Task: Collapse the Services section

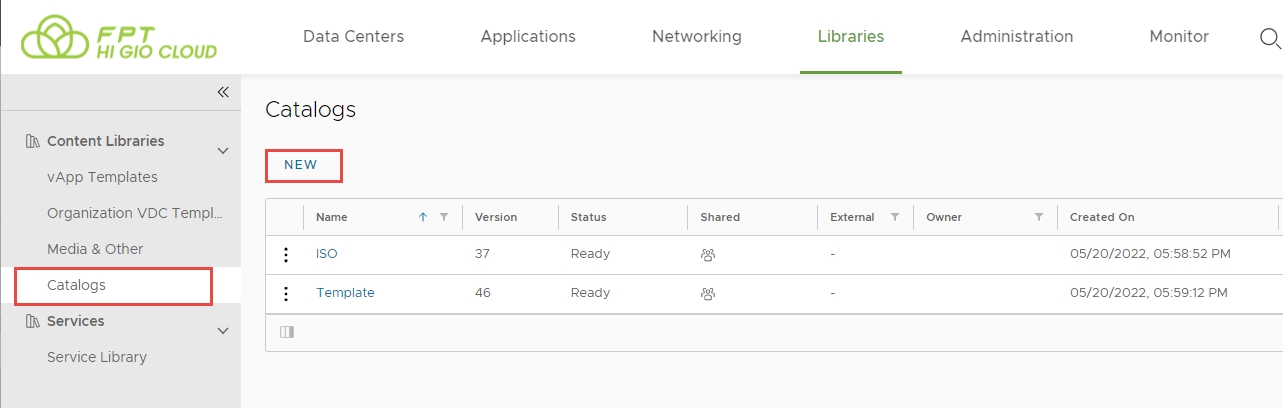Action: tap(223, 330)
